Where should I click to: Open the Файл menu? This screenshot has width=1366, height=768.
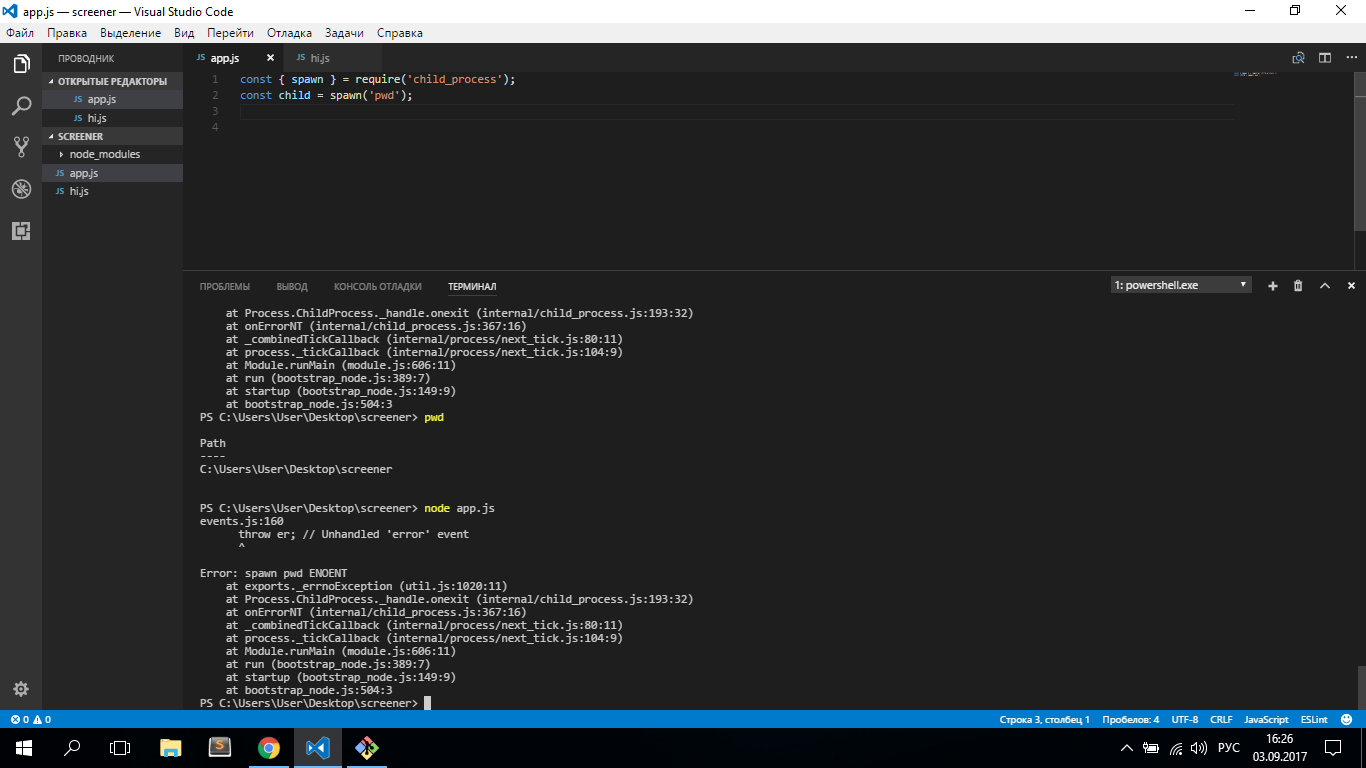[20, 33]
